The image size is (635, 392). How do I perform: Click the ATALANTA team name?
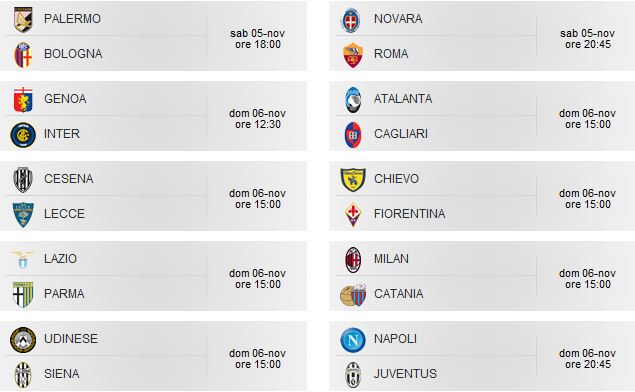click(403, 98)
